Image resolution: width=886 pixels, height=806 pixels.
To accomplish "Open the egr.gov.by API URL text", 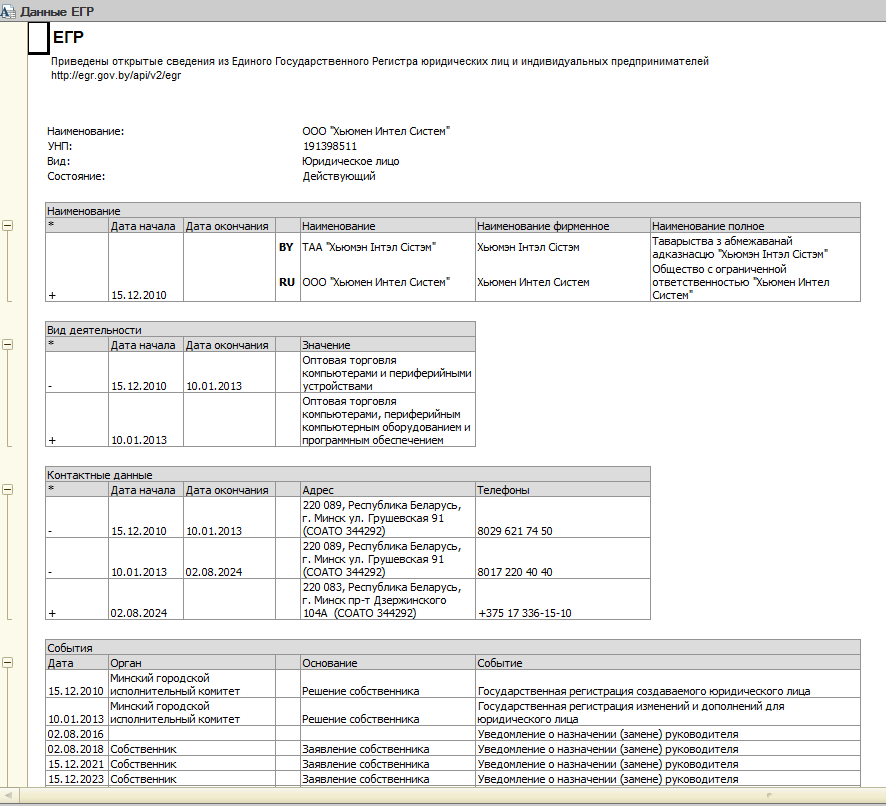I will pyautogui.click(x=116, y=75).
